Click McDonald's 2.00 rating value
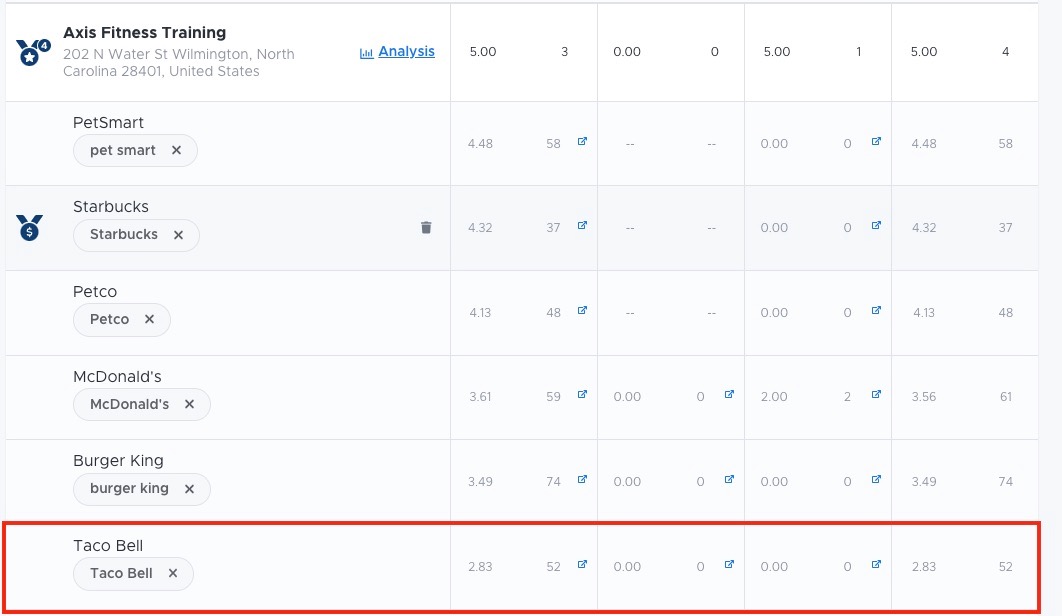The width and height of the screenshot is (1062, 616). (774, 397)
